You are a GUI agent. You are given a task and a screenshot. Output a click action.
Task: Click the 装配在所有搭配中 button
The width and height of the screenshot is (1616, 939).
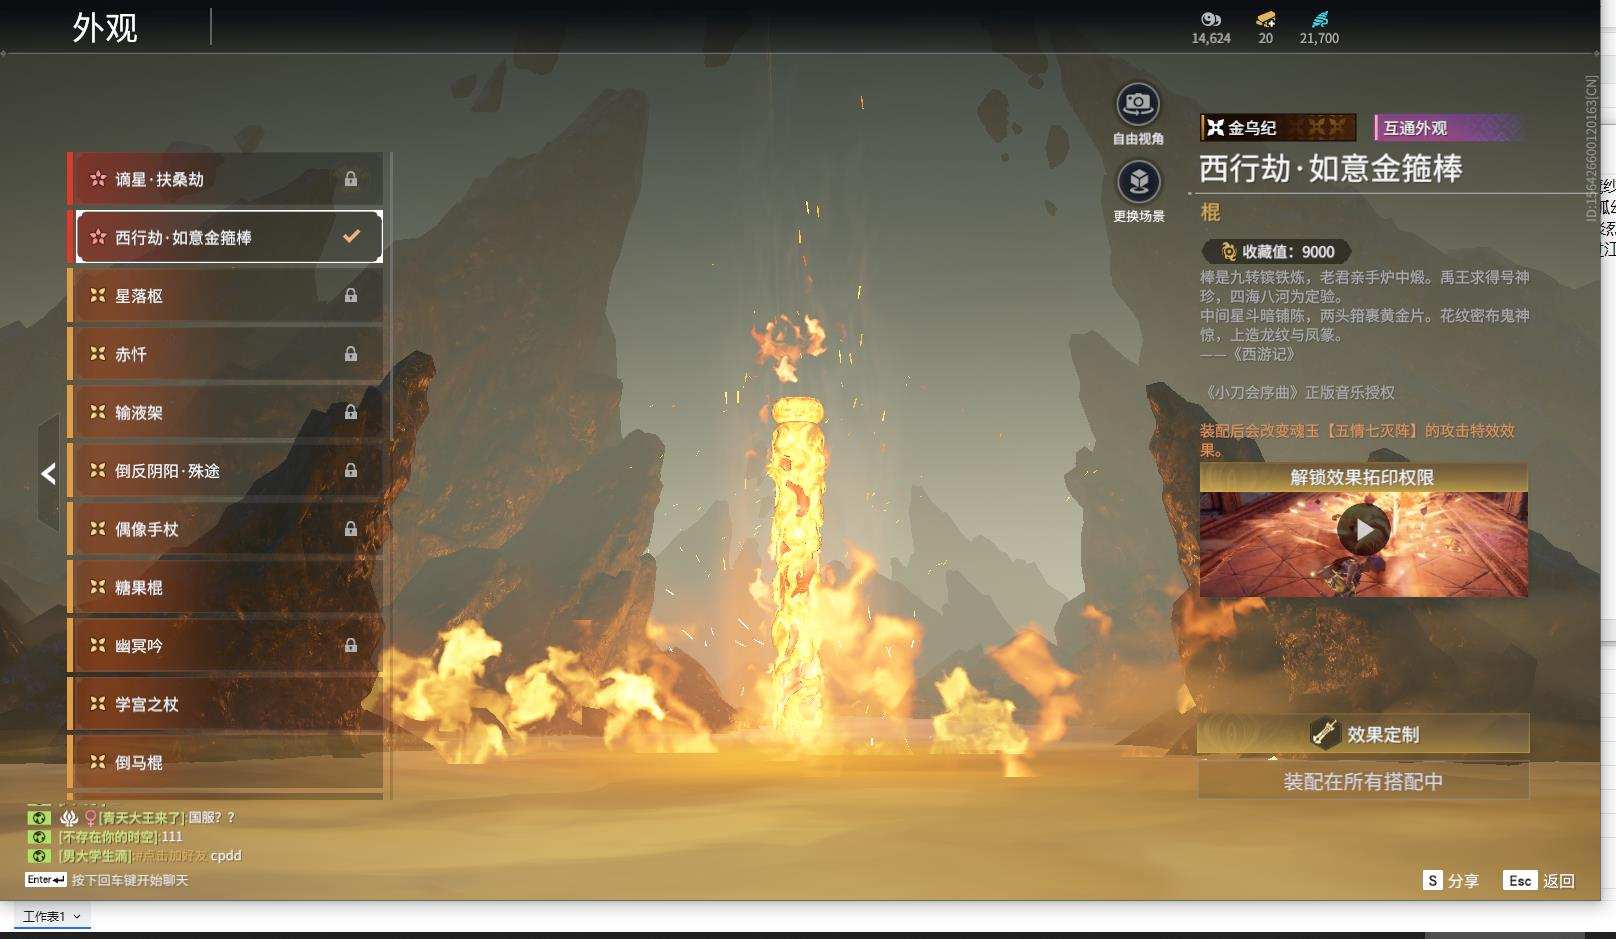[1363, 781]
